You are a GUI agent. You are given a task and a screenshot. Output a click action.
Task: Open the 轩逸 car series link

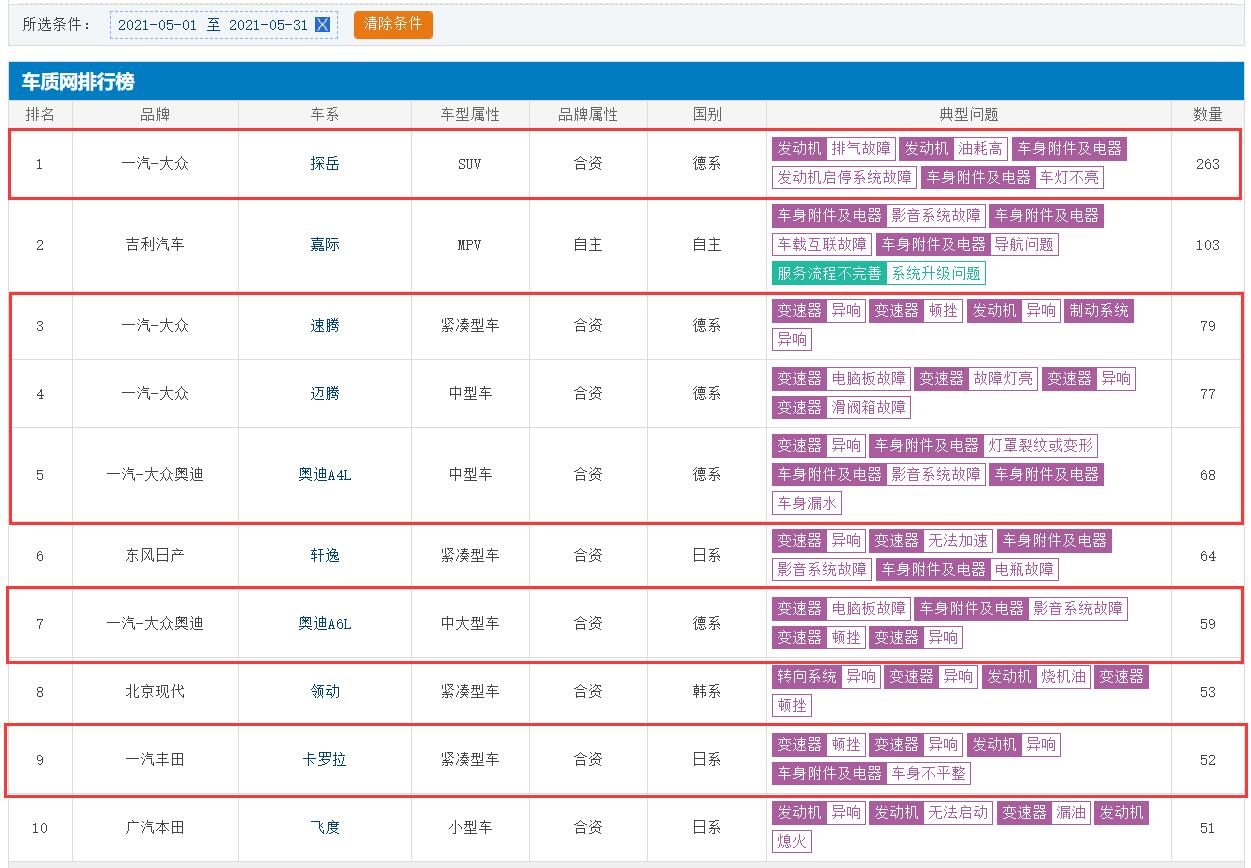coord(325,556)
